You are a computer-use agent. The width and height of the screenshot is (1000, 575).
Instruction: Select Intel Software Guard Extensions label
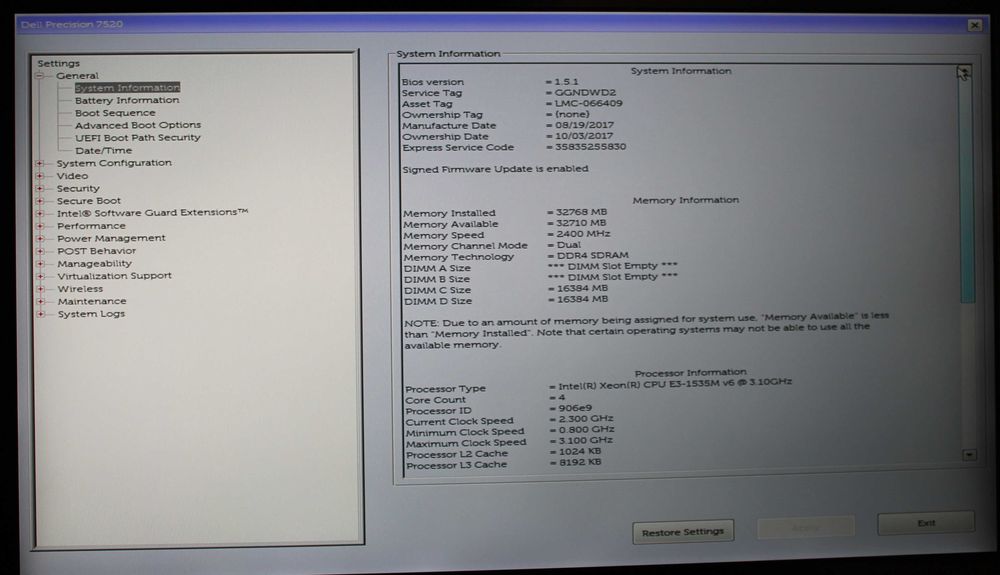152,213
